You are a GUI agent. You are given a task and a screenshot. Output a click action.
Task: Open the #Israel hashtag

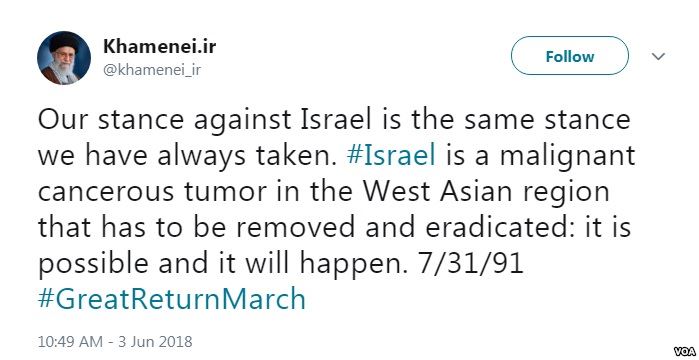pyautogui.click(x=391, y=155)
